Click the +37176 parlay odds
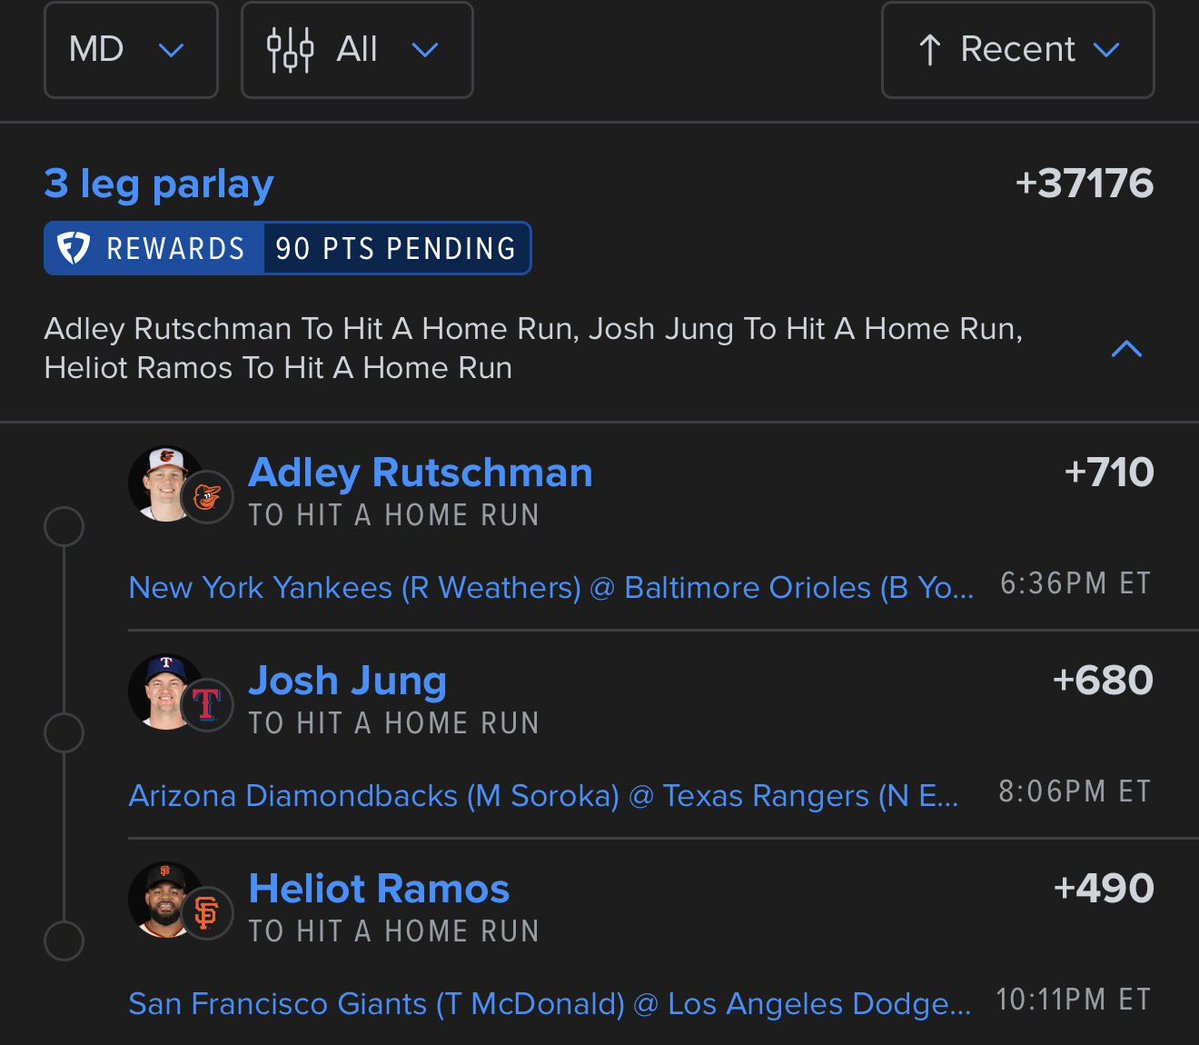 [1084, 183]
